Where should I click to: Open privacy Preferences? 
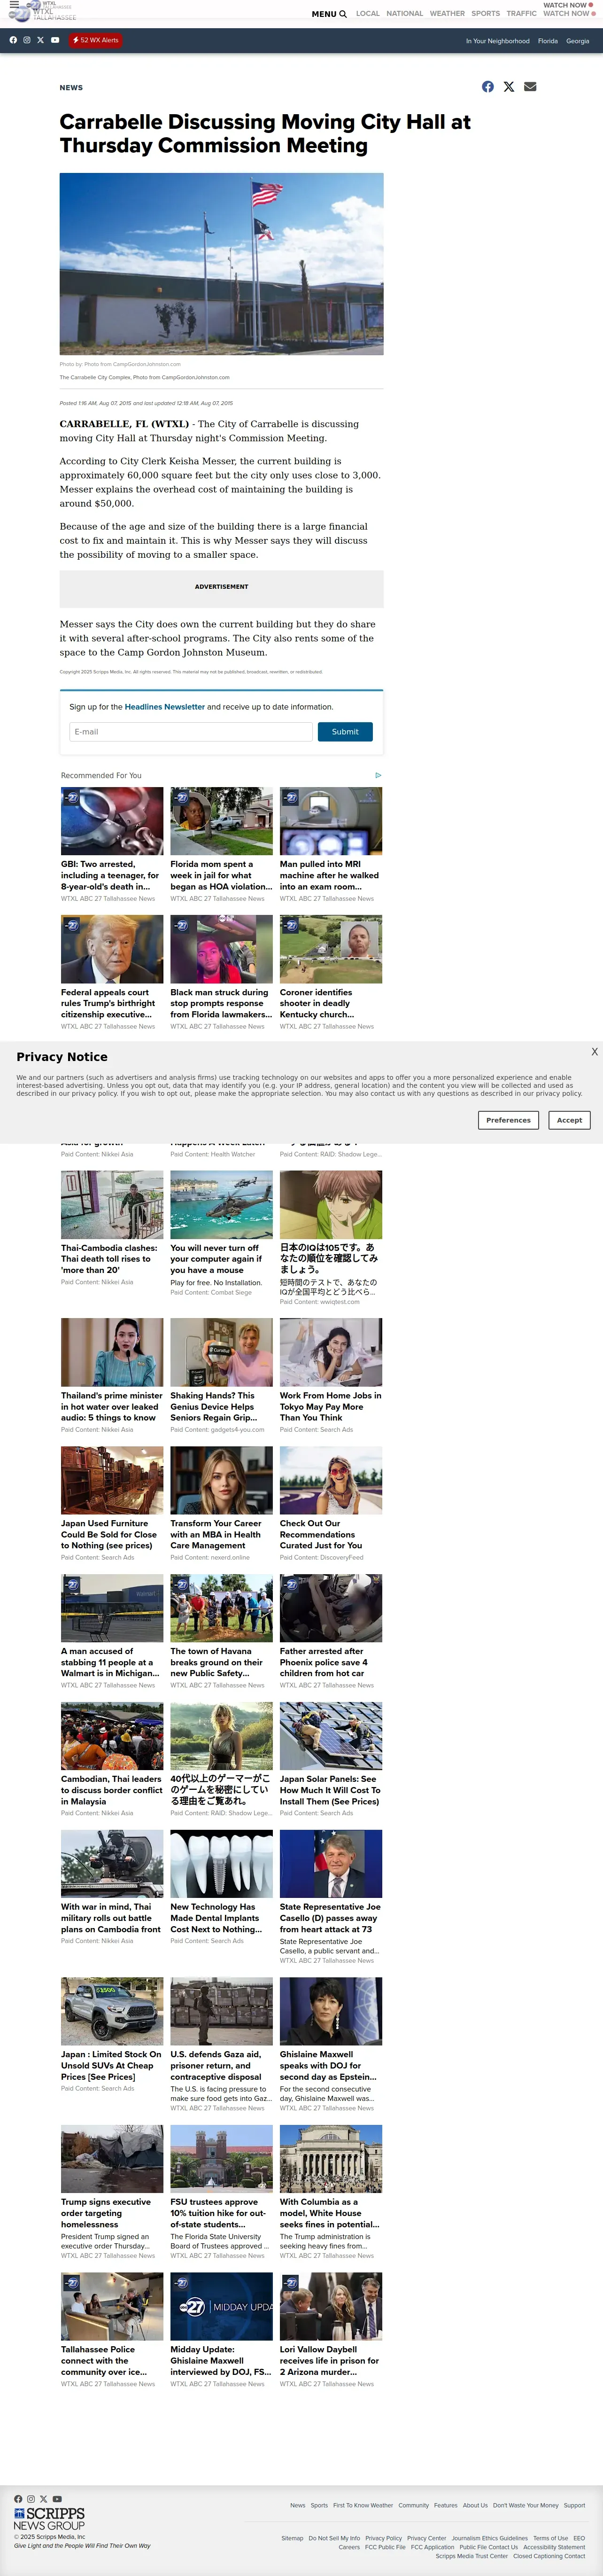point(509,1120)
